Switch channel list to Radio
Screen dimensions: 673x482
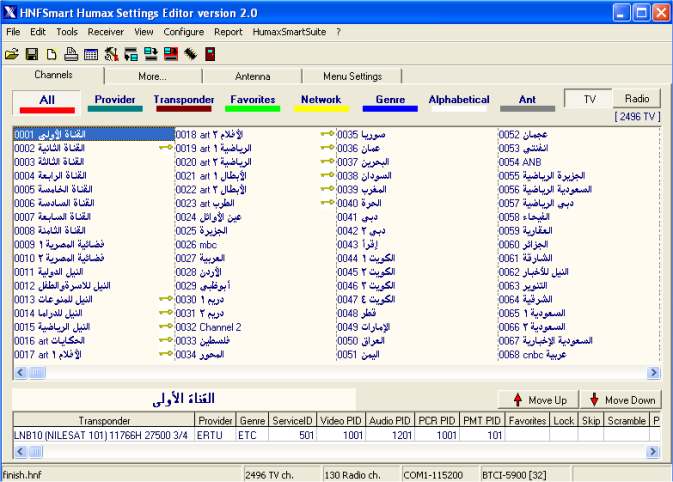pyautogui.click(x=637, y=99)
